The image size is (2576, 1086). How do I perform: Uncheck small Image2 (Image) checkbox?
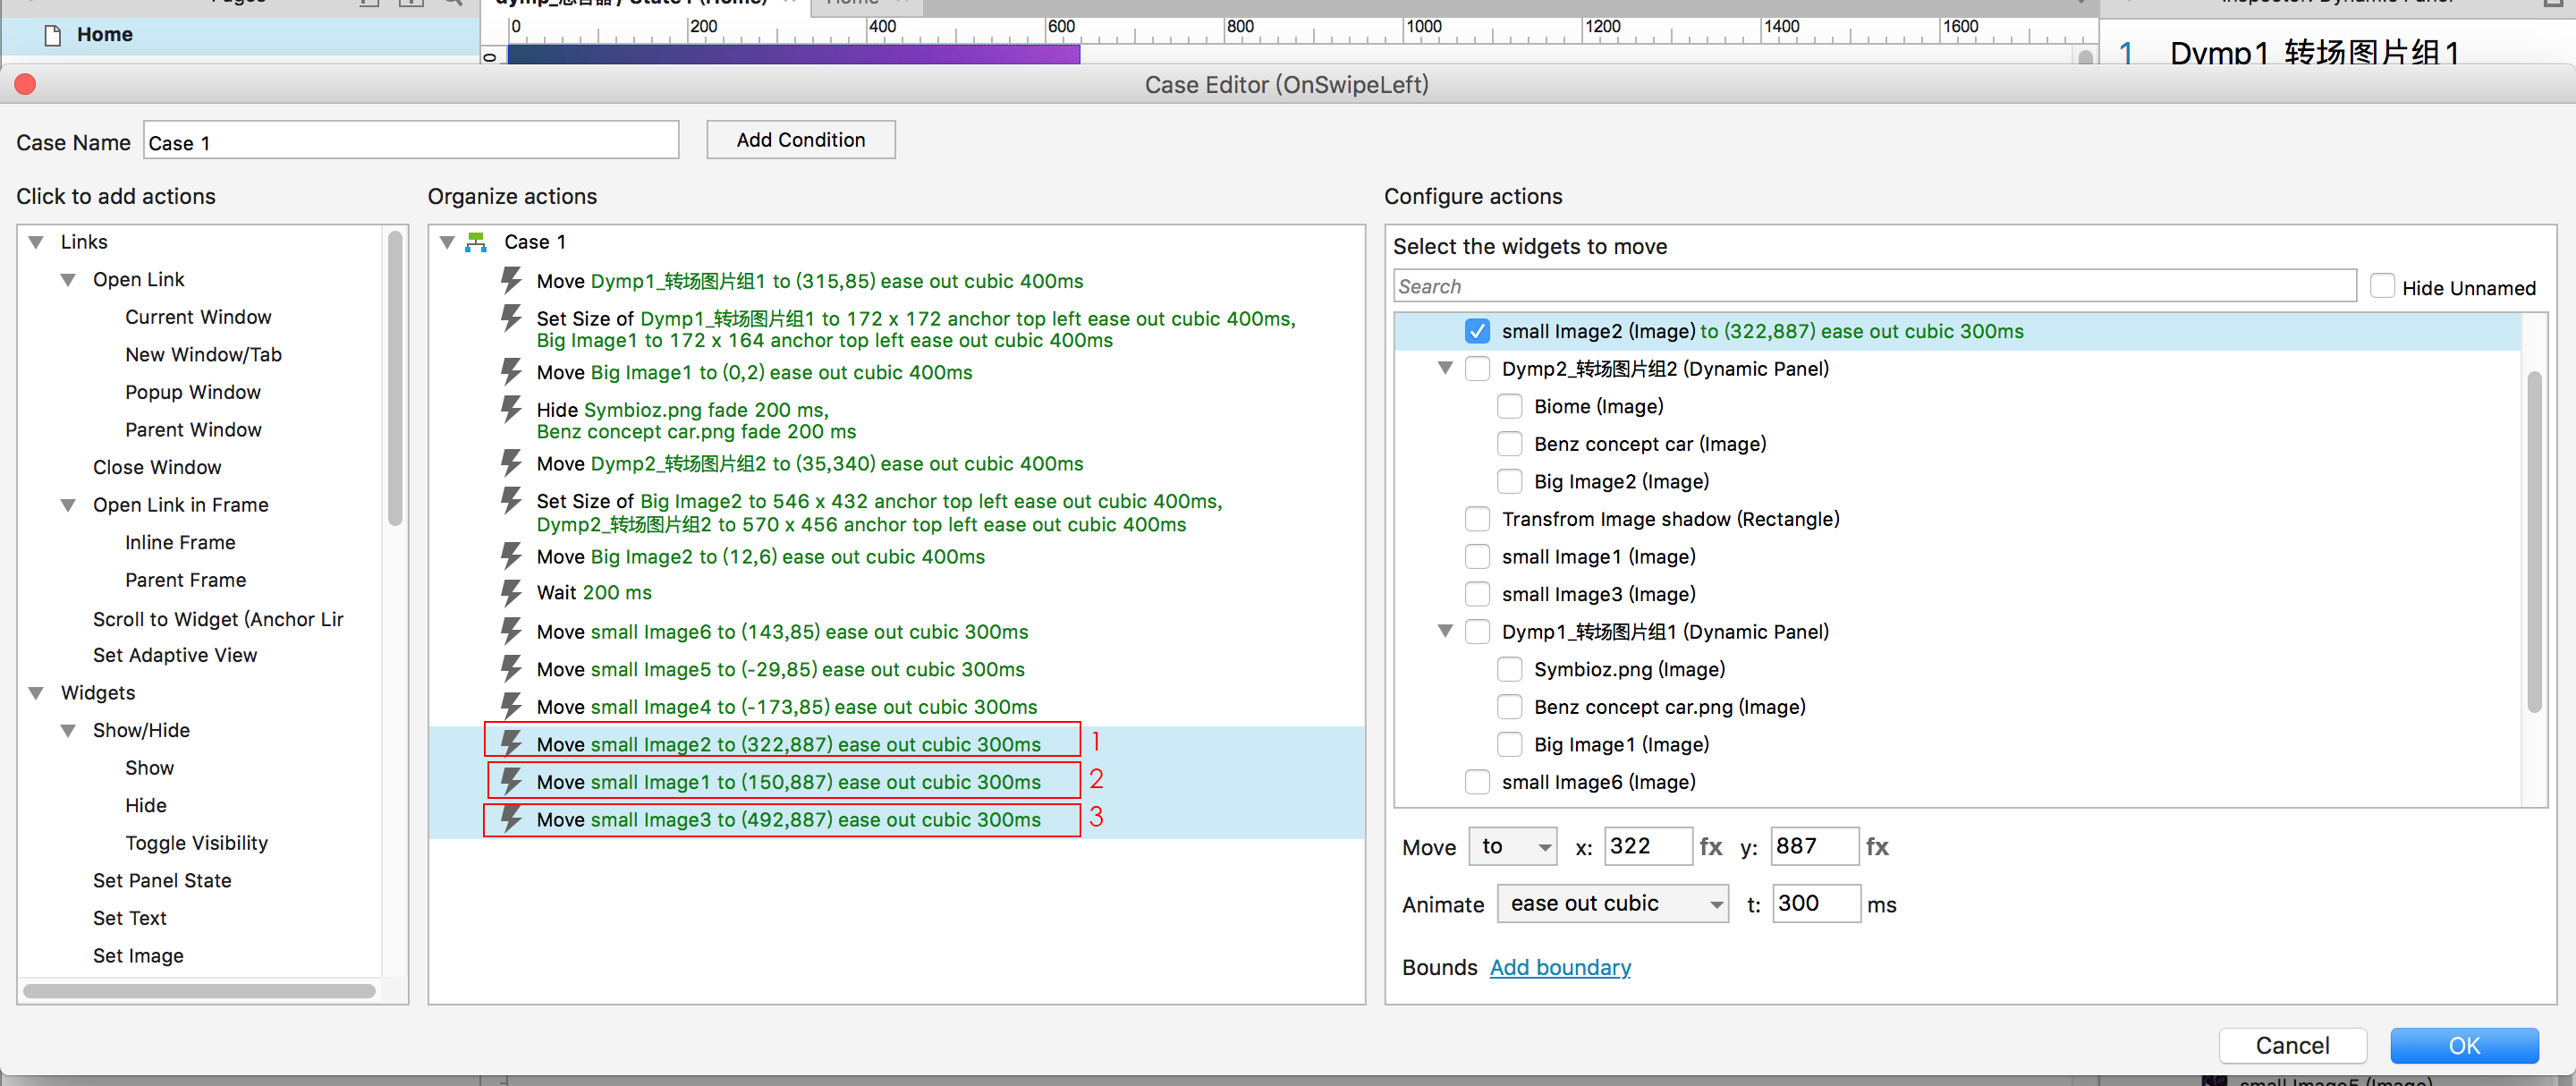[x=1477, y=331]
